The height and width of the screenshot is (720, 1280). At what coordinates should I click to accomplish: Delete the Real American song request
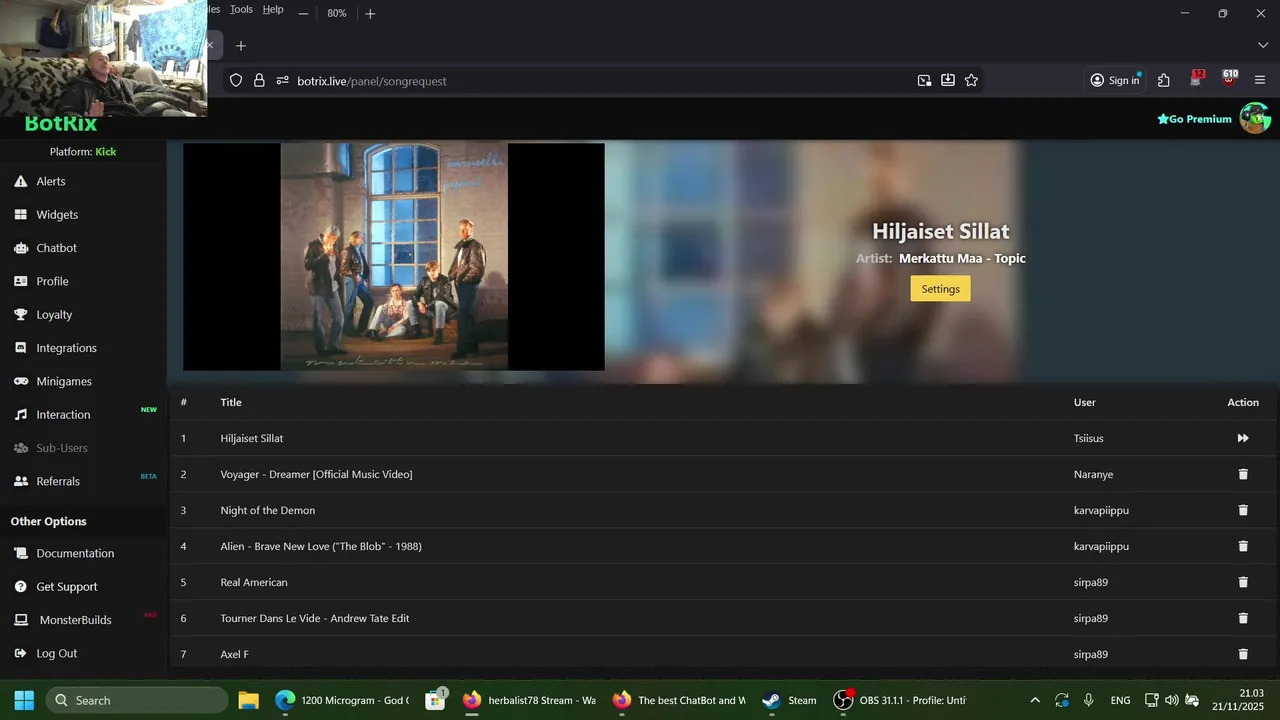click(1243, 582)
